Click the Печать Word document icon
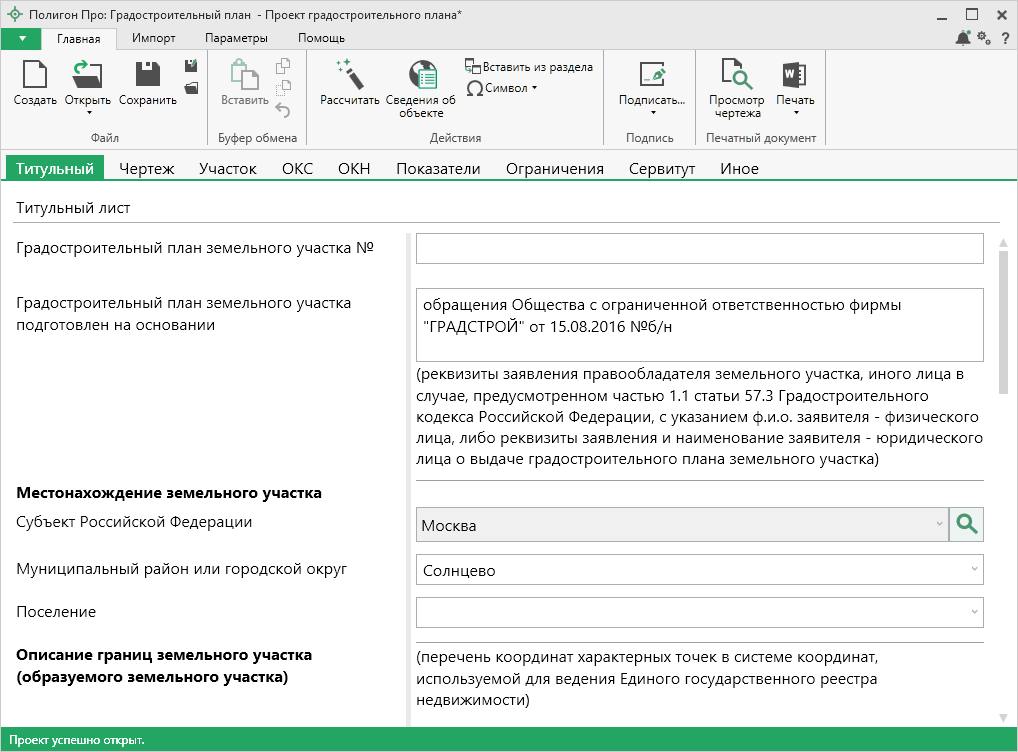Image resolution: width=1018 pixels, height=752 pixels. [795, 76]
